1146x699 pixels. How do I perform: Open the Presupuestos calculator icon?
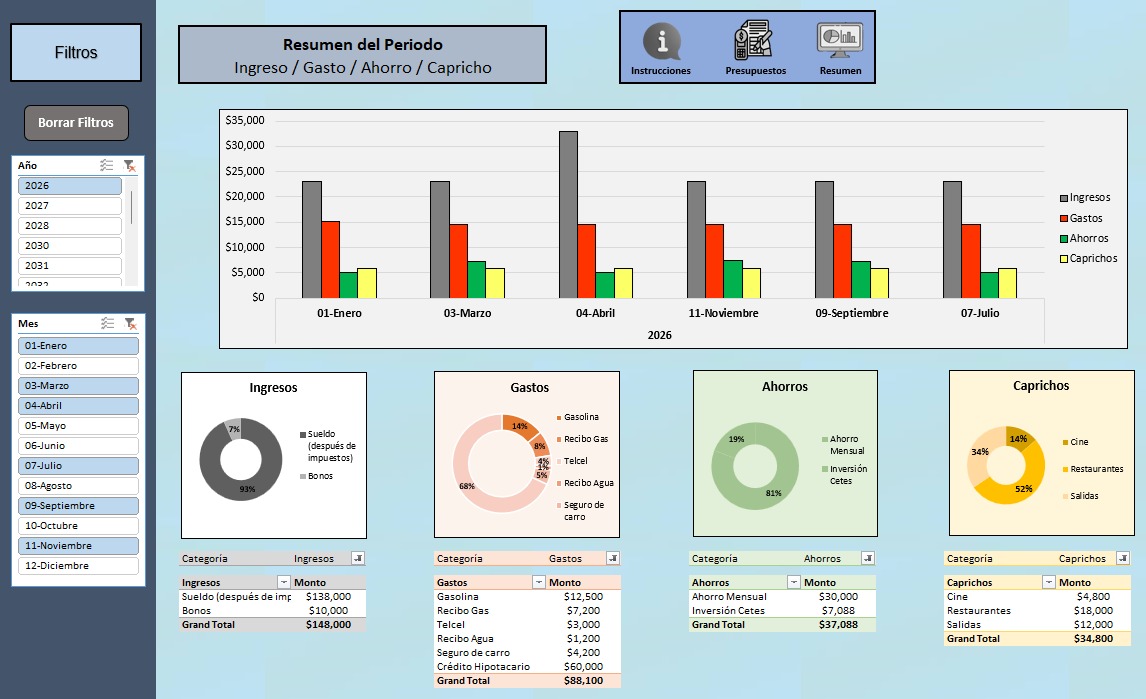pyautogui.click(x=754, y=42)
